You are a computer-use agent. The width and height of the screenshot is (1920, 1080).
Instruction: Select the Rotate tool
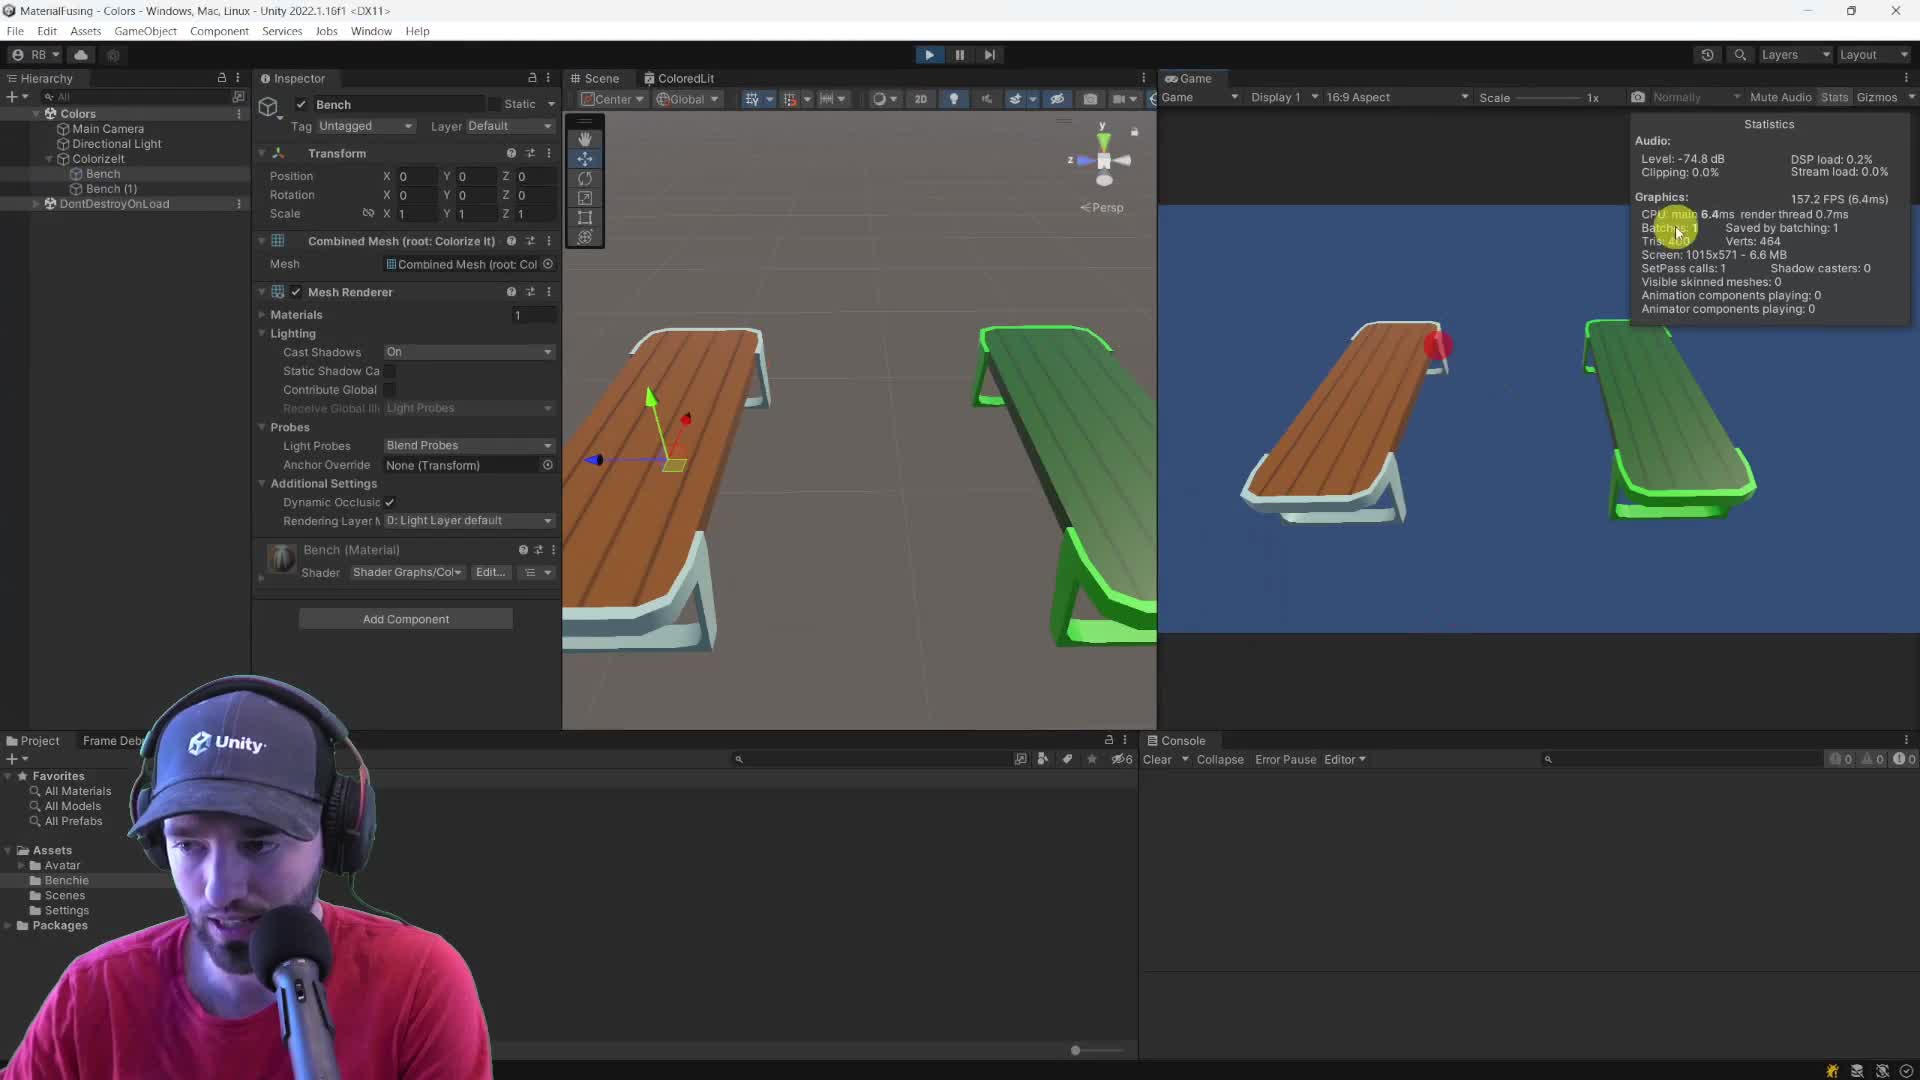(585, 178)
